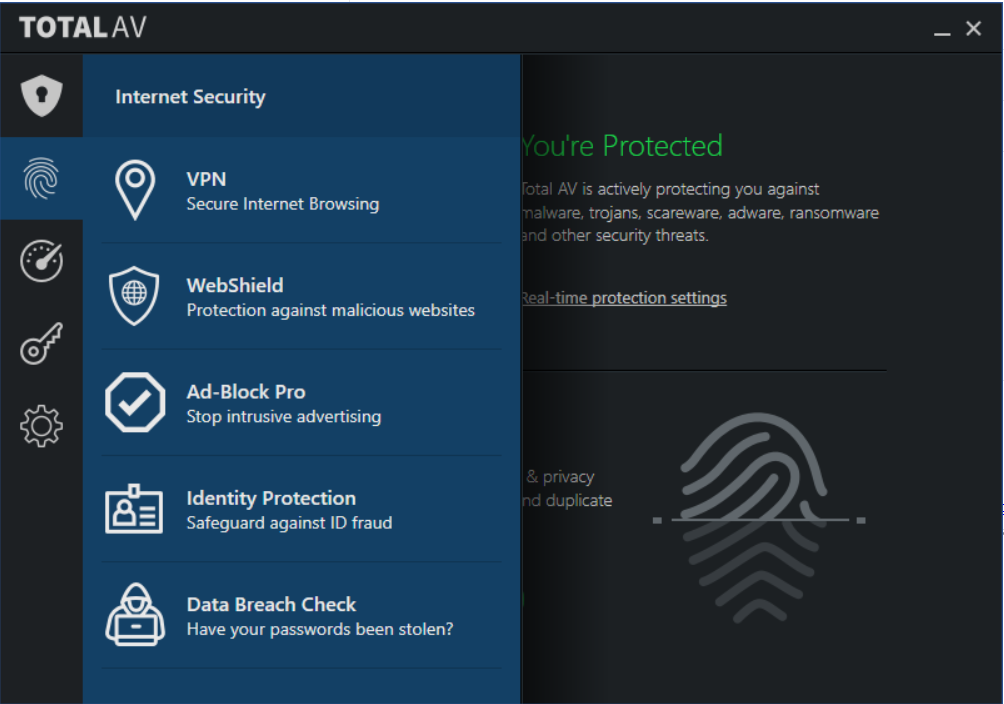Click 'Safeguard against ID fraud' text

(x=289, y=523)
